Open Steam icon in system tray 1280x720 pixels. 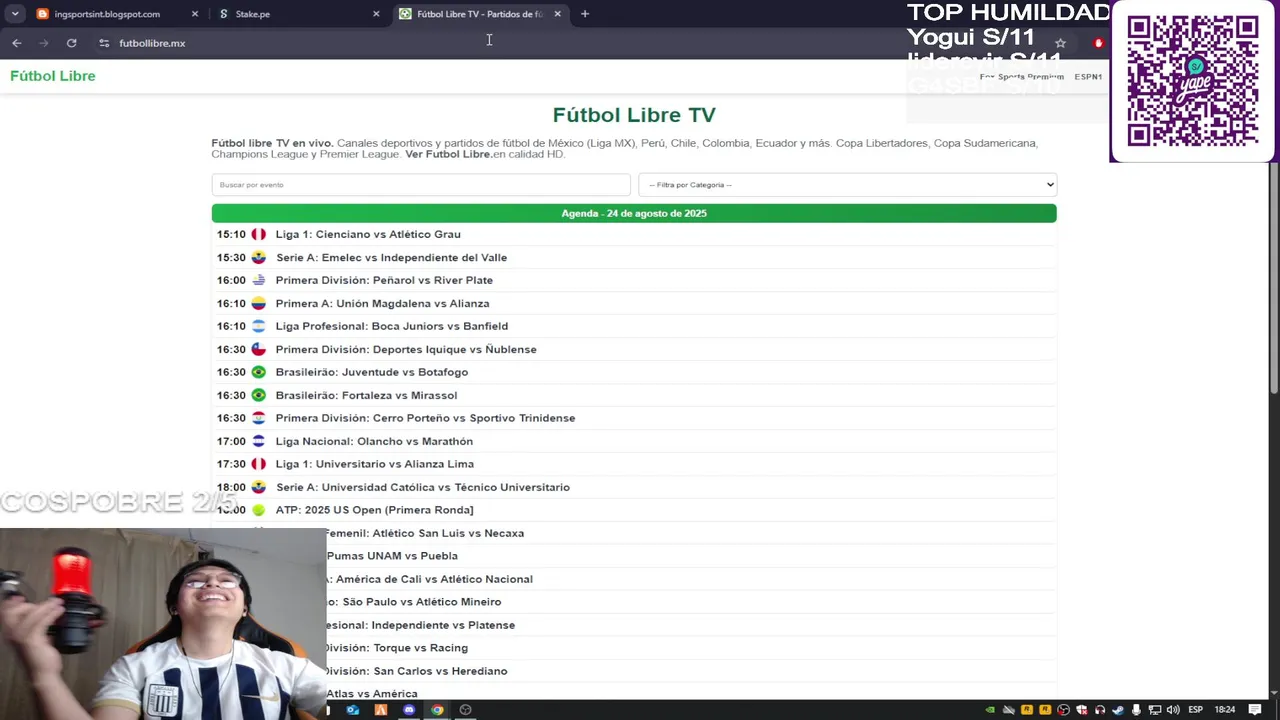tap(1118, 710)
